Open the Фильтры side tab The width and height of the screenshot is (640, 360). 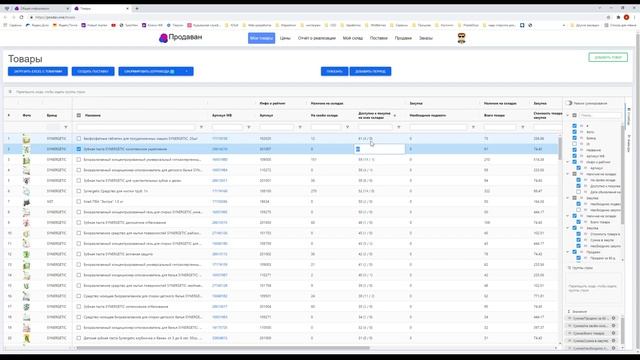point(629,143)
